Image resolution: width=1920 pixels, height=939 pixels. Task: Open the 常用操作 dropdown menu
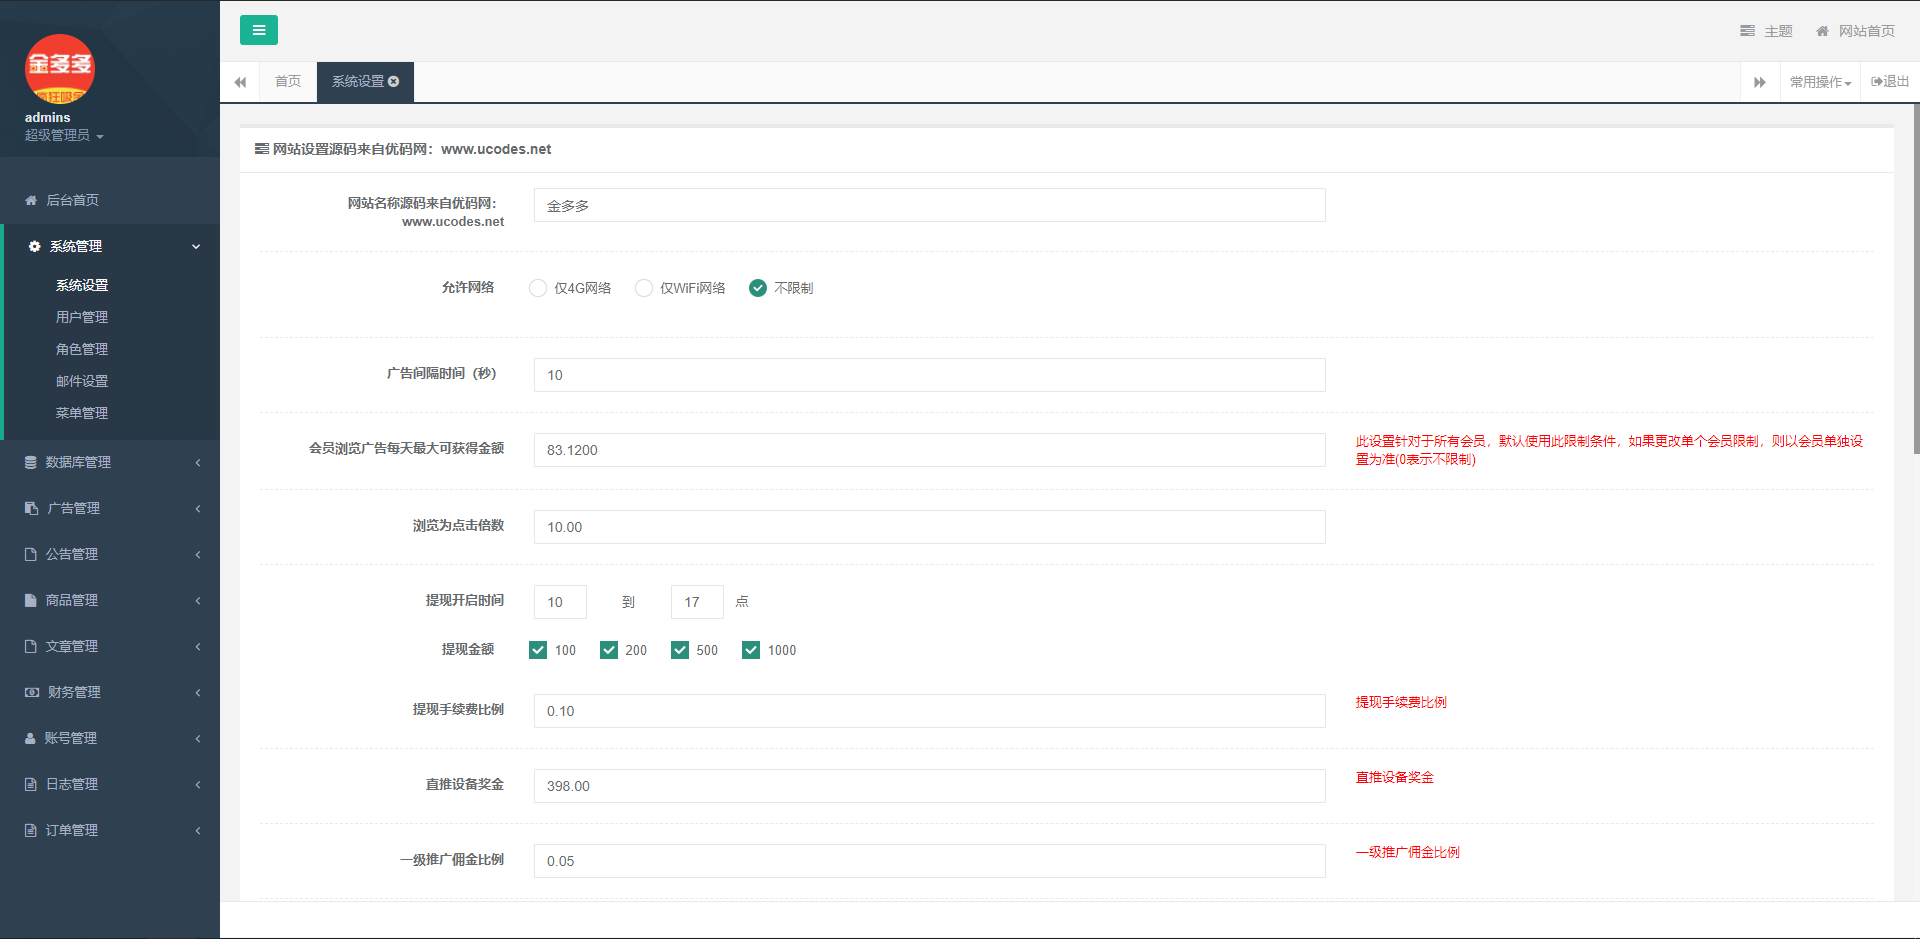[1819, 82]
